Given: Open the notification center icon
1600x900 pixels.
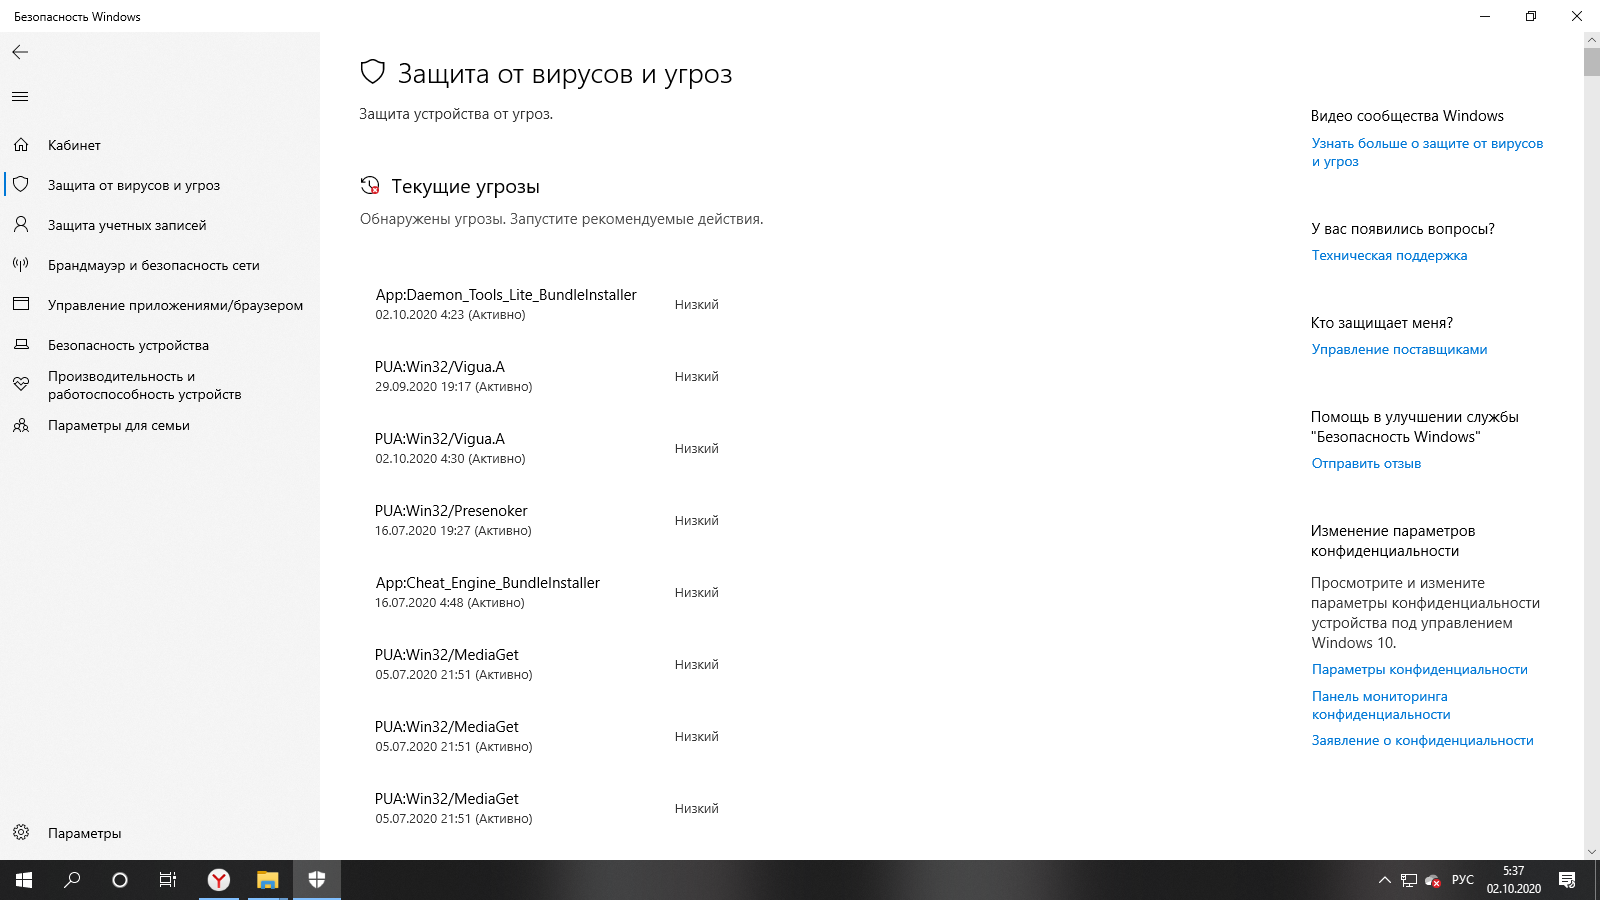Looking at the screenshot, I should (x=1567, y=880).
